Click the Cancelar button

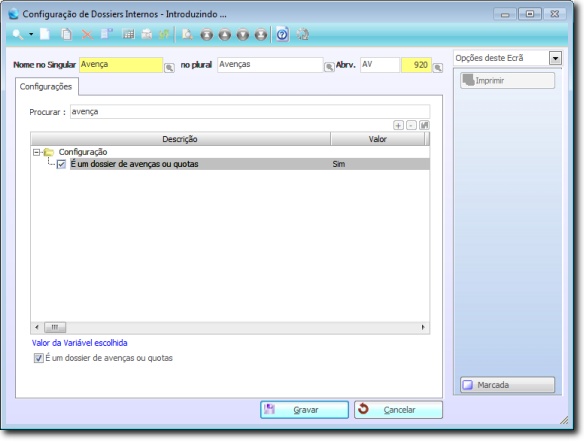click(x=399, y=410)
